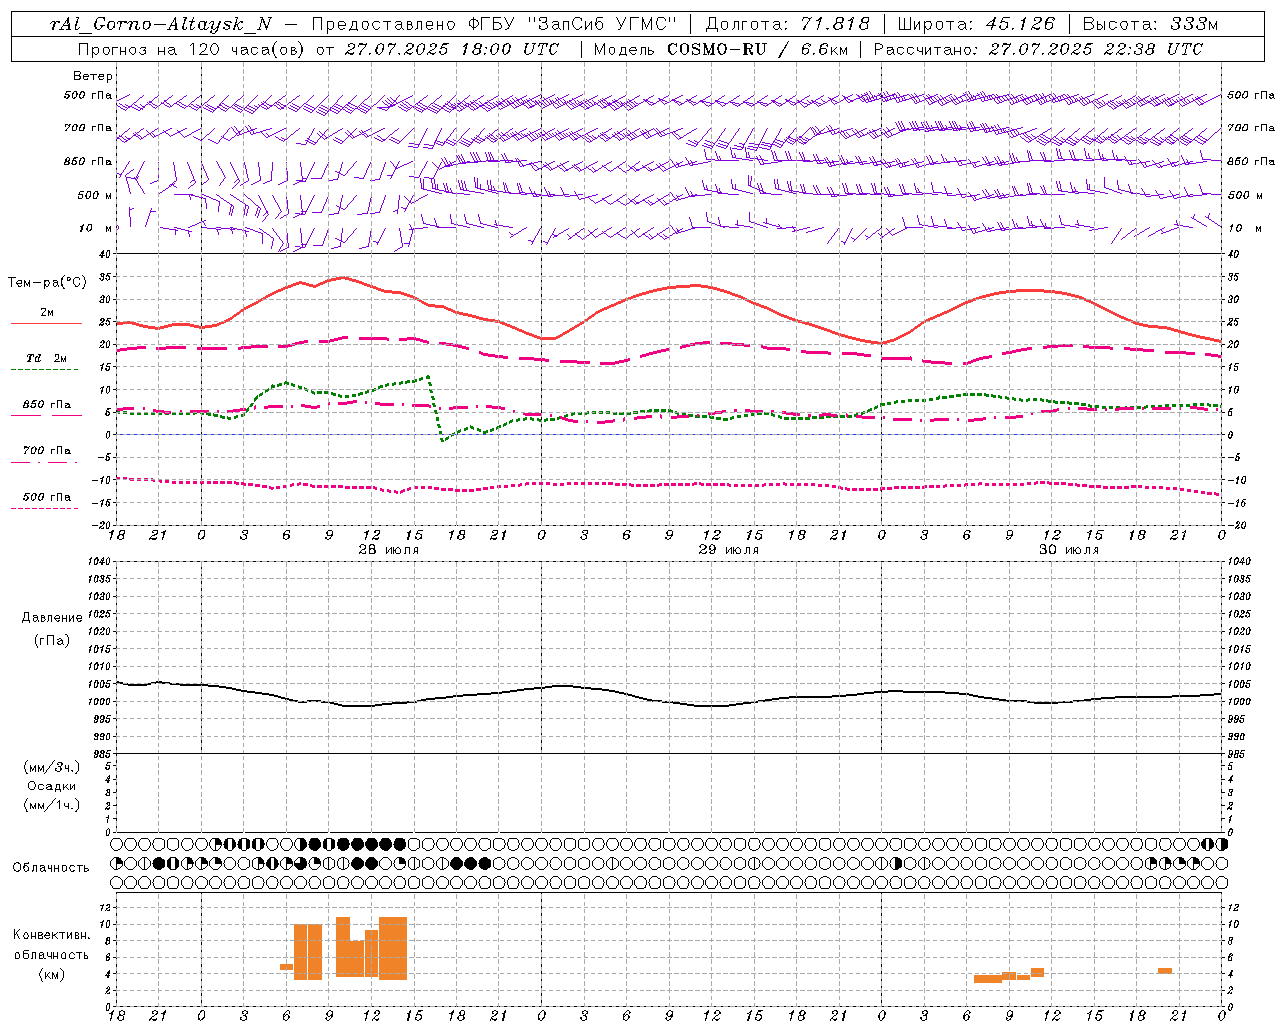The width and height of the screenshot is (1280, 1024).
Task: Click the Облачность cloudiness label
Action: (50, 868)
